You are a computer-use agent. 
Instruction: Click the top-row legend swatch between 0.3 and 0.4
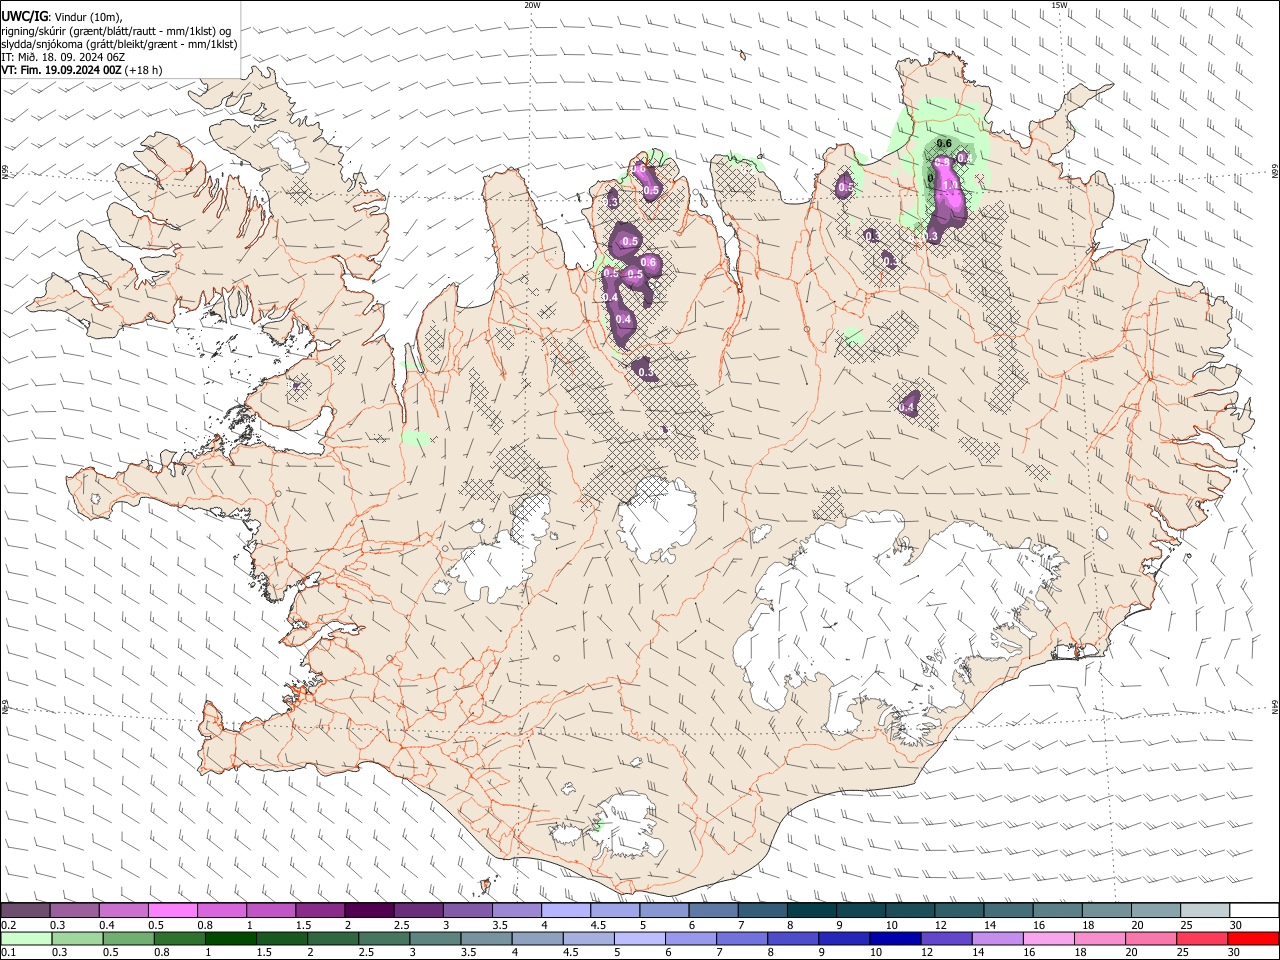point(74,910)
